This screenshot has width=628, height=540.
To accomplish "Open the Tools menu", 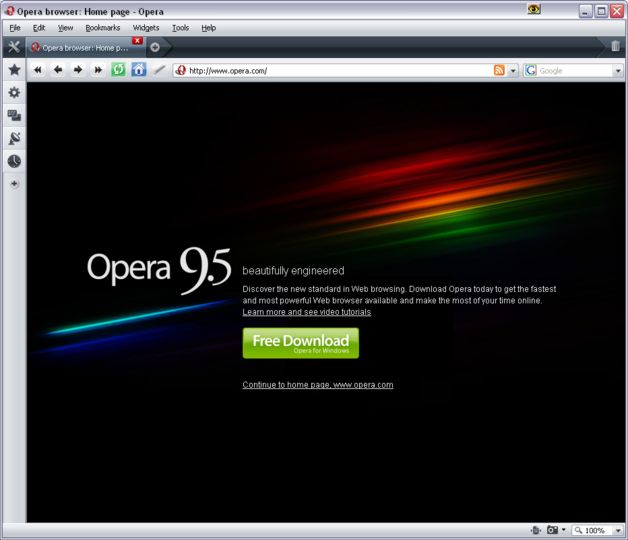I will 180,28.
